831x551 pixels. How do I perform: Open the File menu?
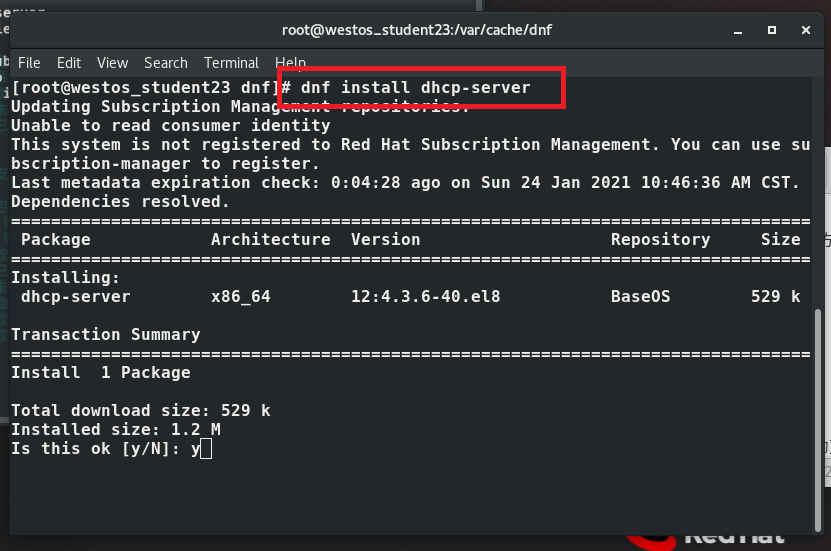coord(29,63)
